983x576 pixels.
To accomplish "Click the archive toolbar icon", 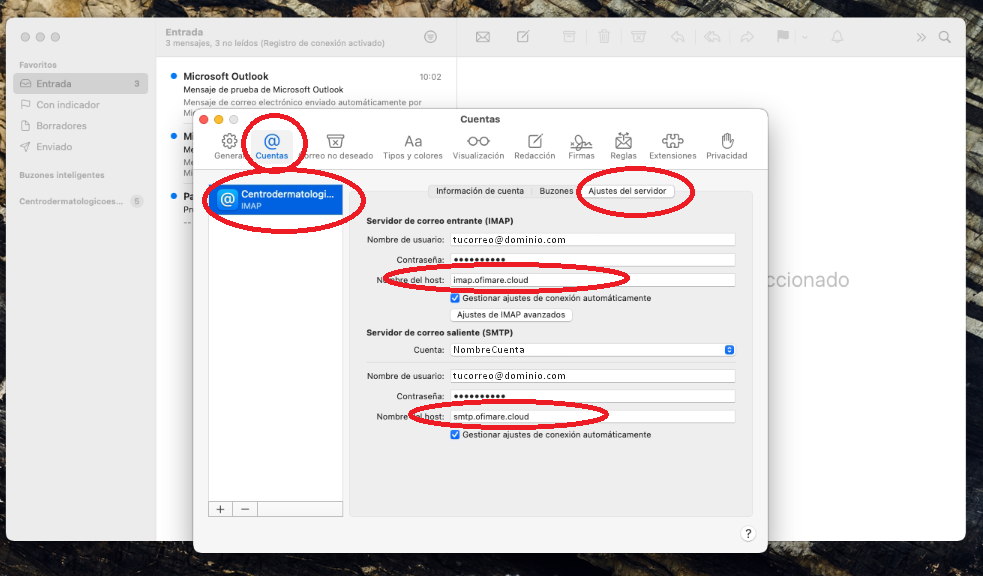I will pyautogui.click(x=569, y=36).
